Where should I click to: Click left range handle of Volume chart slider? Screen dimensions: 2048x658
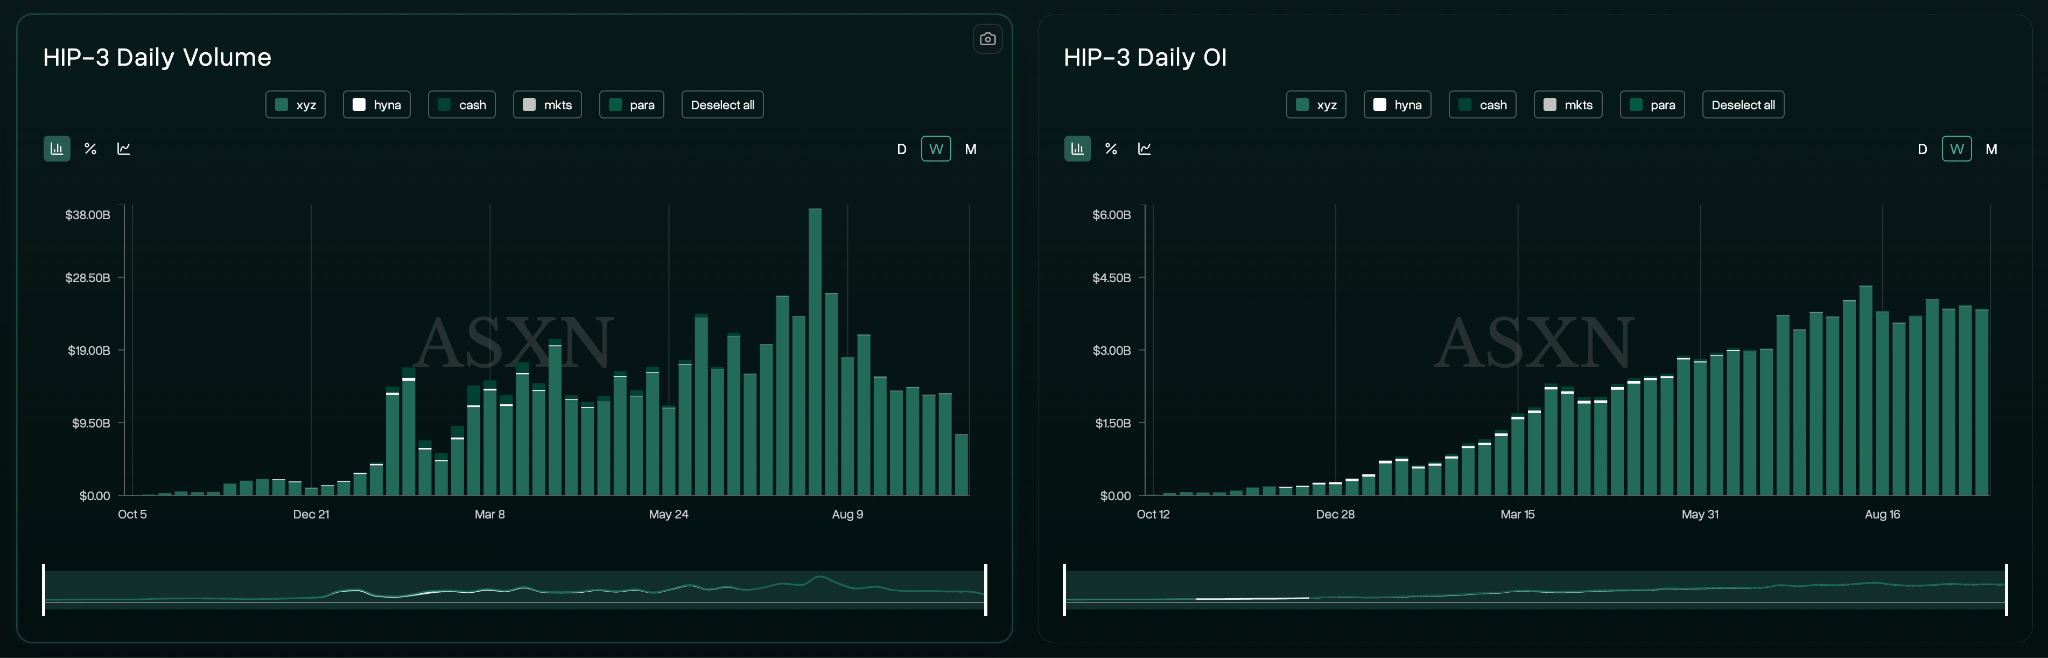(44, 590)
